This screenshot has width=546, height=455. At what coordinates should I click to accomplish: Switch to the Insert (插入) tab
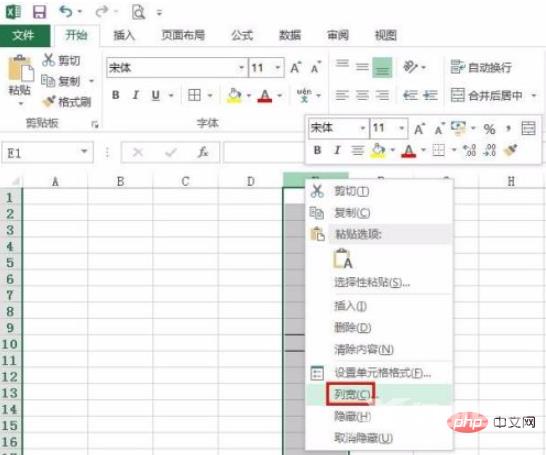click(124, 35)
